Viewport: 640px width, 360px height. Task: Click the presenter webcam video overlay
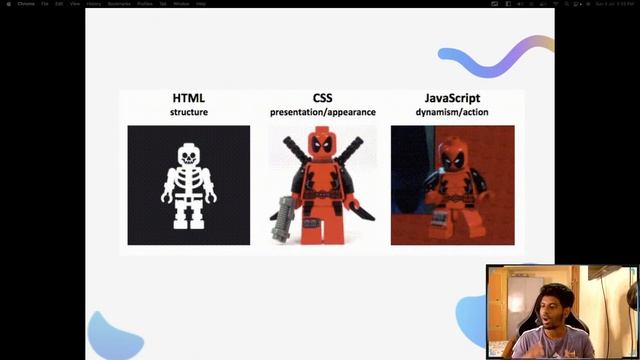tap(562, 312)
